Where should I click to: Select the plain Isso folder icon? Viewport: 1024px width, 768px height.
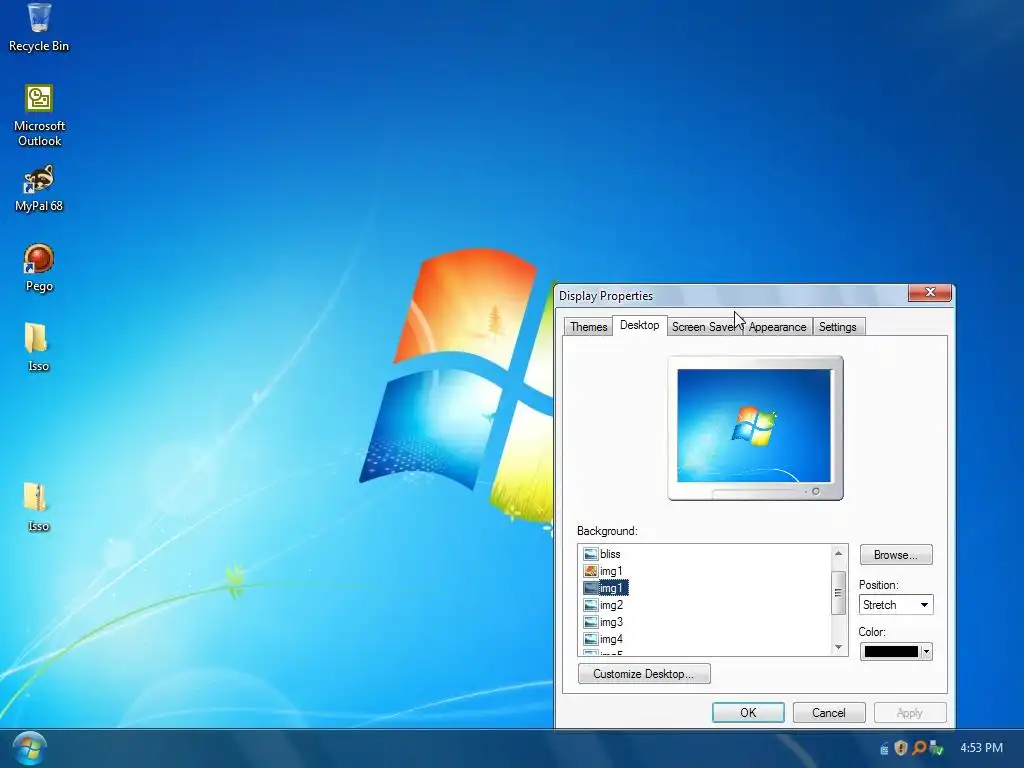click(x=38, y=347)
